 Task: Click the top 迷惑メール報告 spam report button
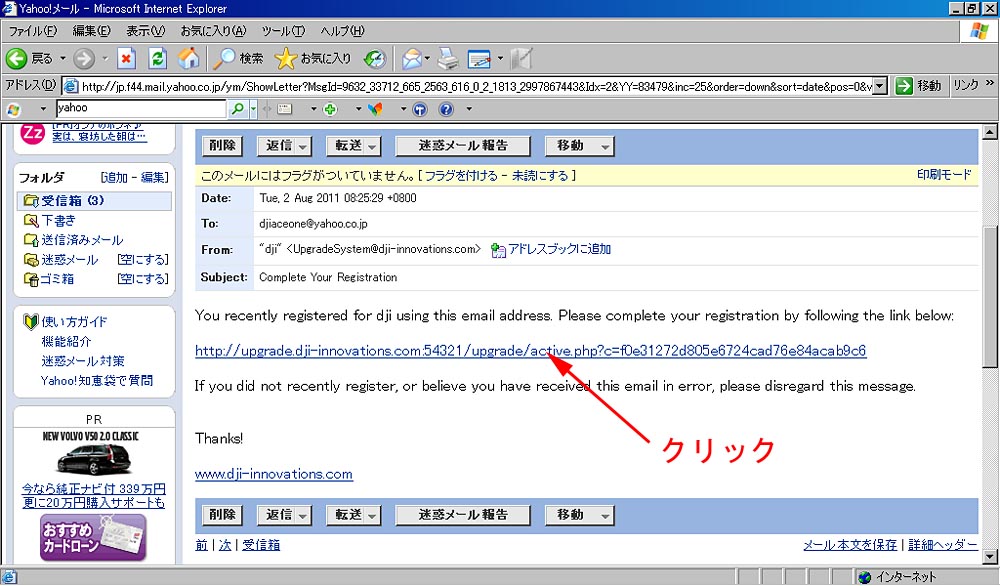[x=462, y=146]
